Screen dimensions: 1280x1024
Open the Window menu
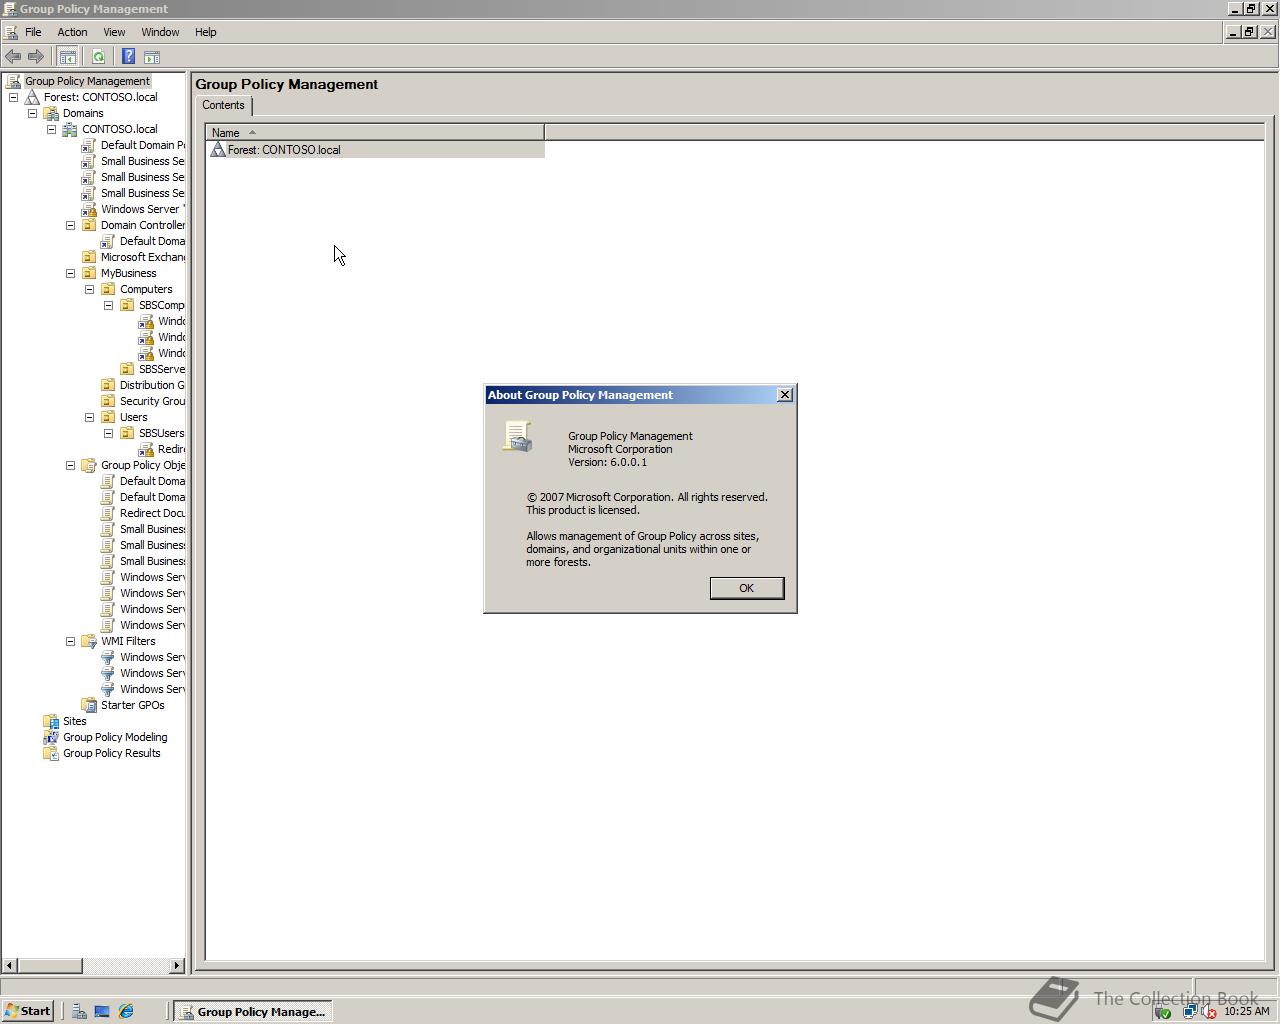[160, 32]
